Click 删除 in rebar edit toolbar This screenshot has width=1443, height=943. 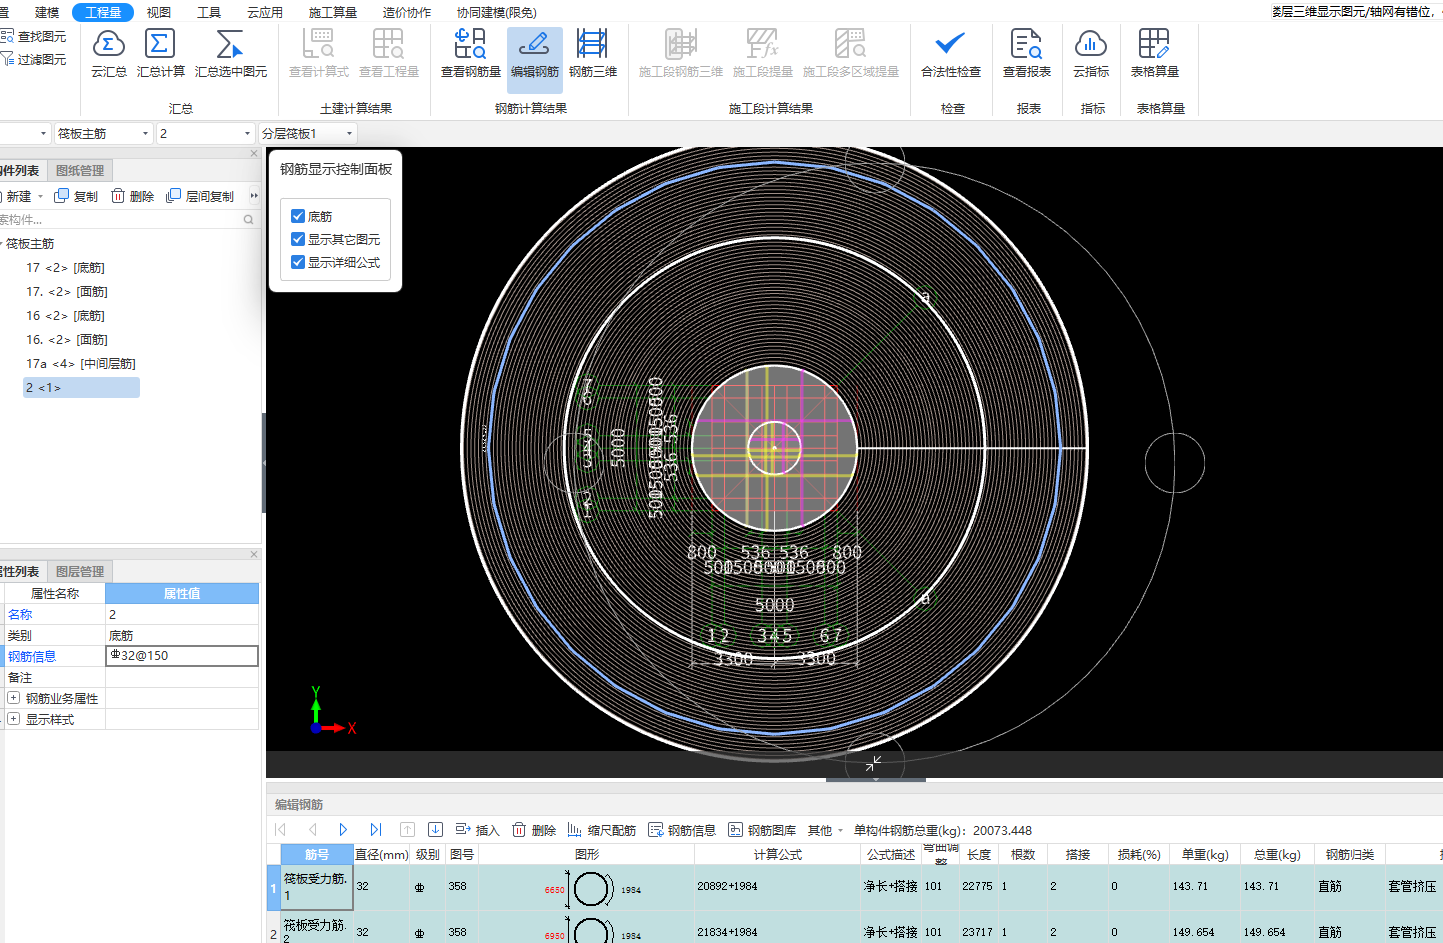point(534,830)
